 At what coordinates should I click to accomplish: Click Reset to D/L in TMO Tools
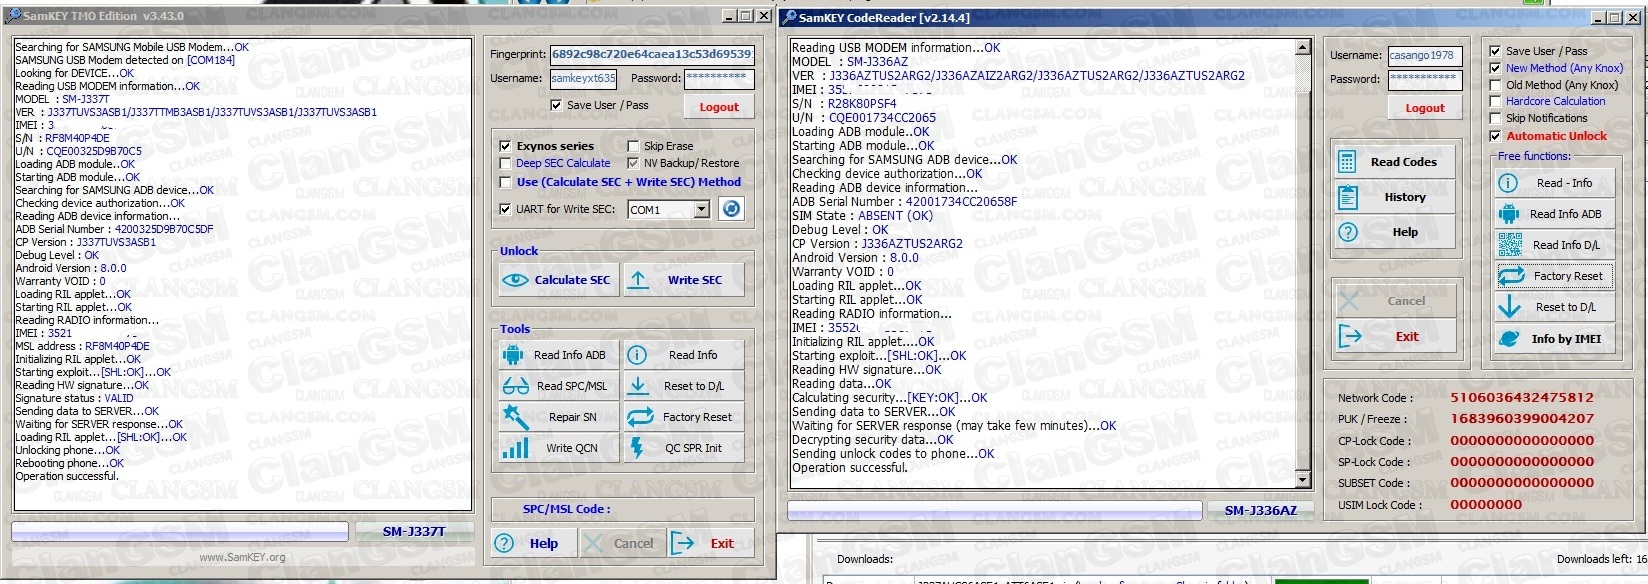point(684,386)
